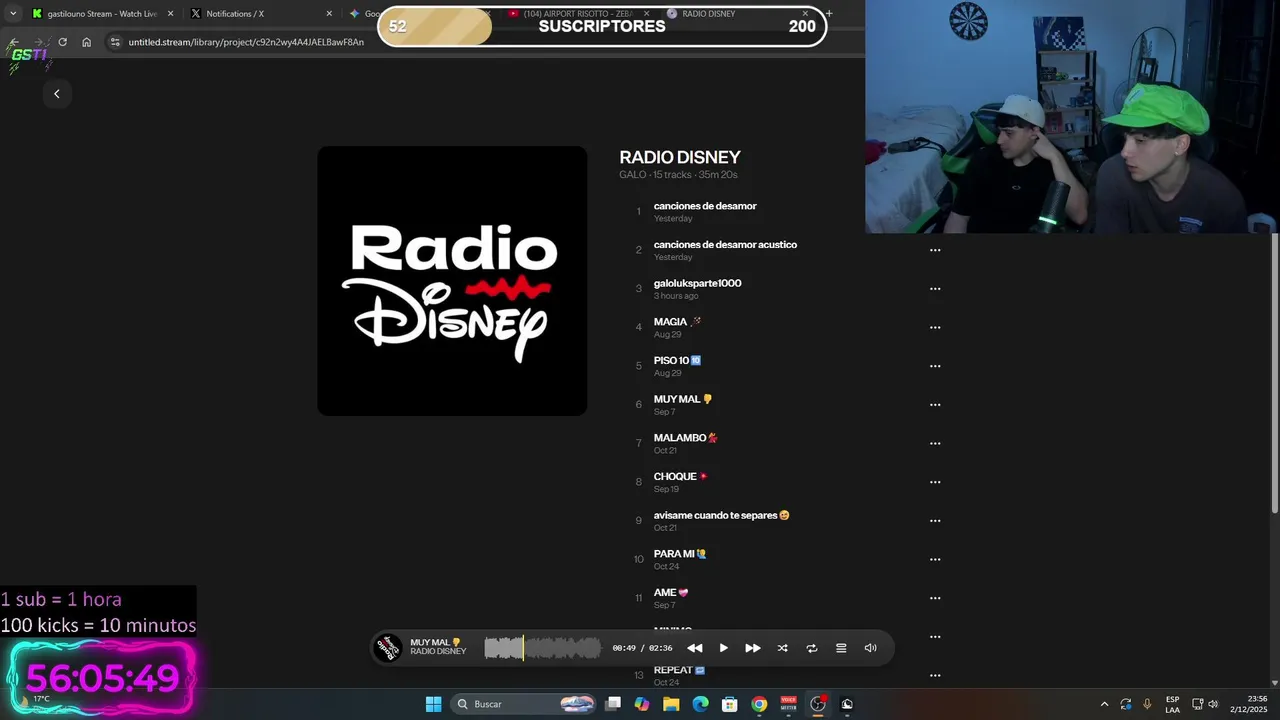Open a new browser tab
Image resolution: width=1280 pixels, height=720 pixels.
[x=828, y=14]
